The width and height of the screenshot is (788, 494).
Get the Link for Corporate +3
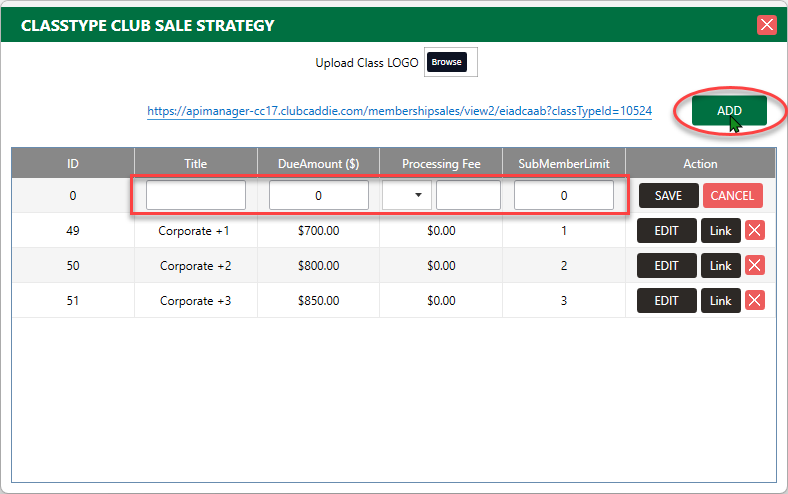(x=721, y=301)
